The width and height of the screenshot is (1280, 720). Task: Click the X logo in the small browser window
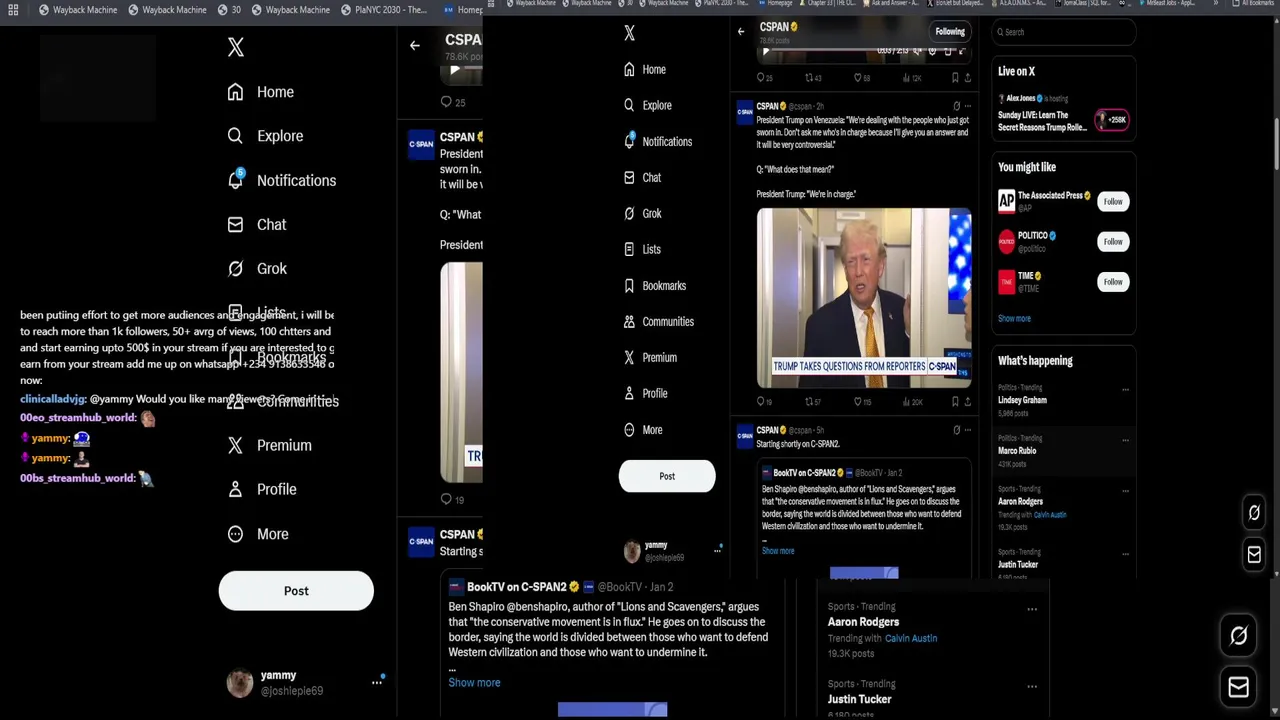(629, 33)
